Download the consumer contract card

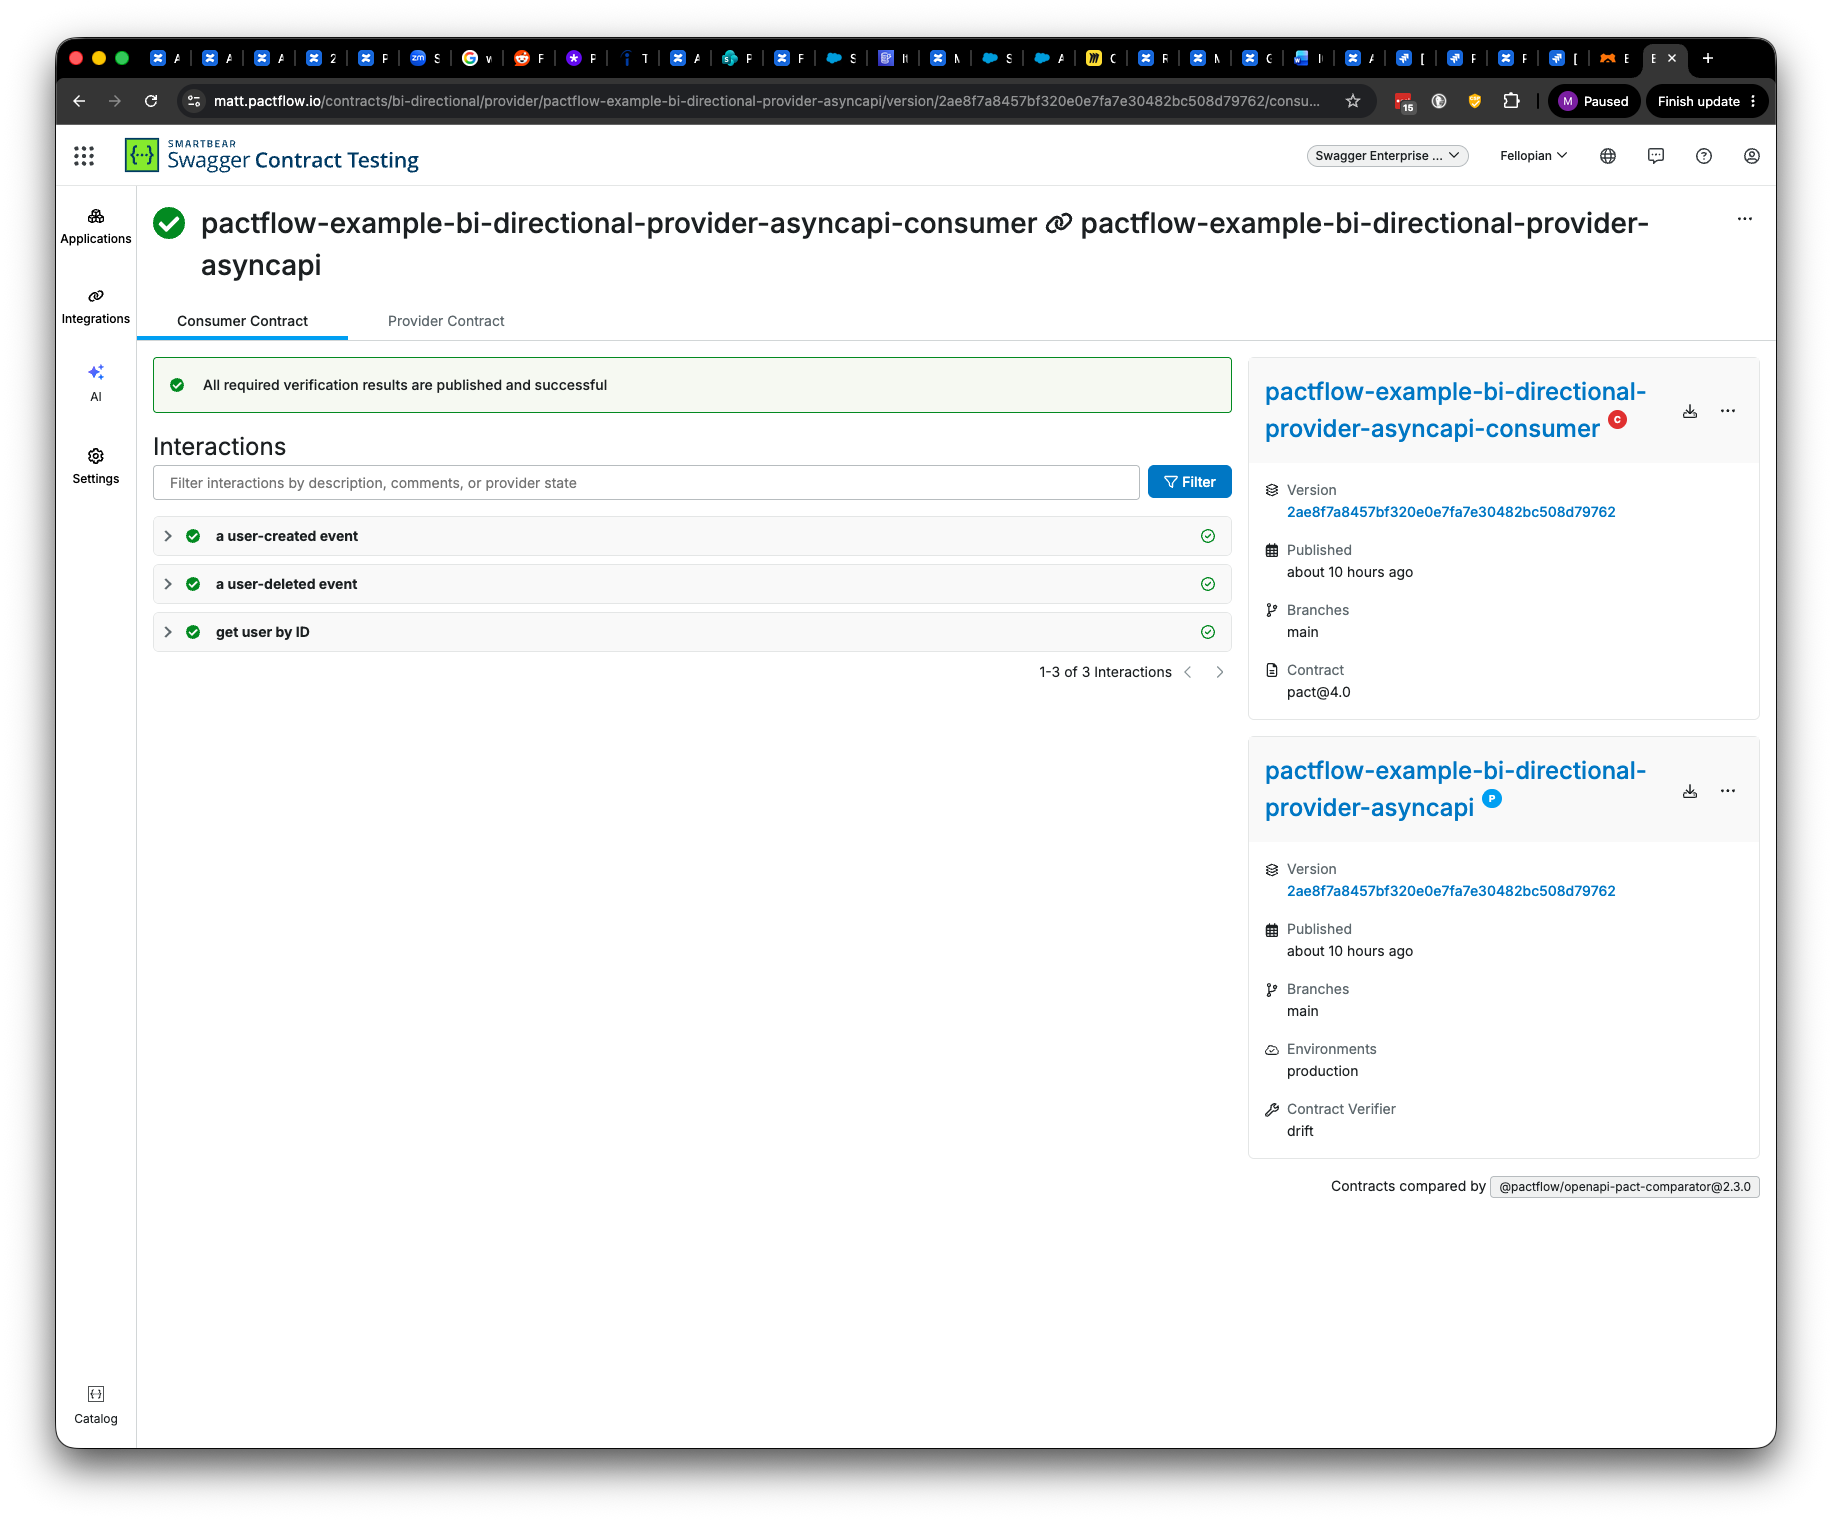click(x=1690, y=411)
